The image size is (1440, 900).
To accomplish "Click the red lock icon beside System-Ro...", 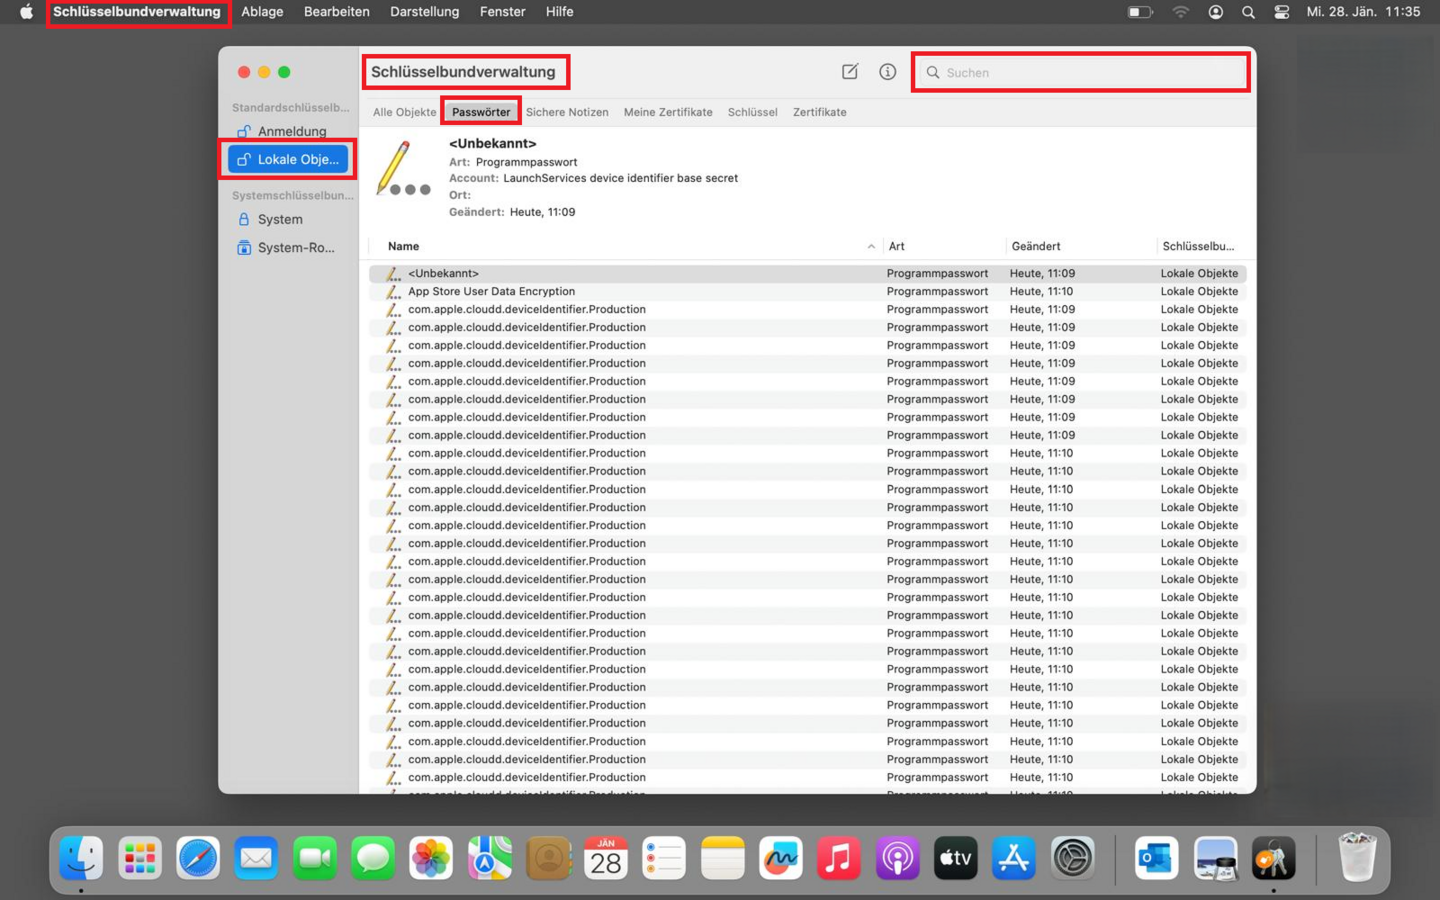I will click(245, 247).
